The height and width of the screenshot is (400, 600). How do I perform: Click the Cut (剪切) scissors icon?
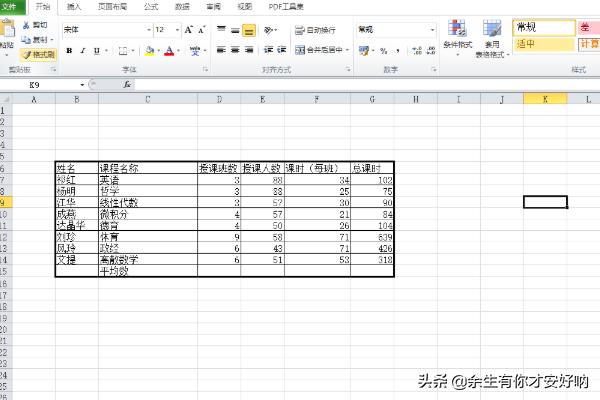coord(26,25)
